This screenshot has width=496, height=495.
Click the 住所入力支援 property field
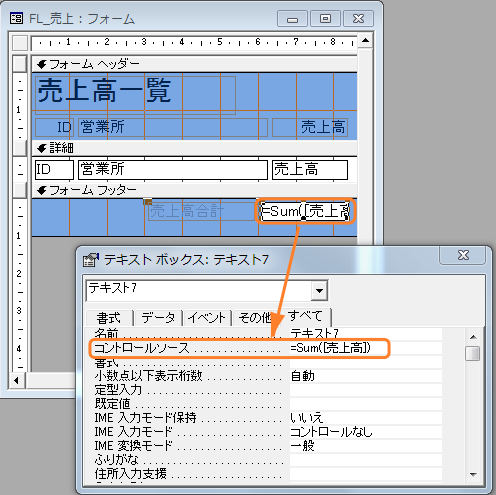coord(366,474)
